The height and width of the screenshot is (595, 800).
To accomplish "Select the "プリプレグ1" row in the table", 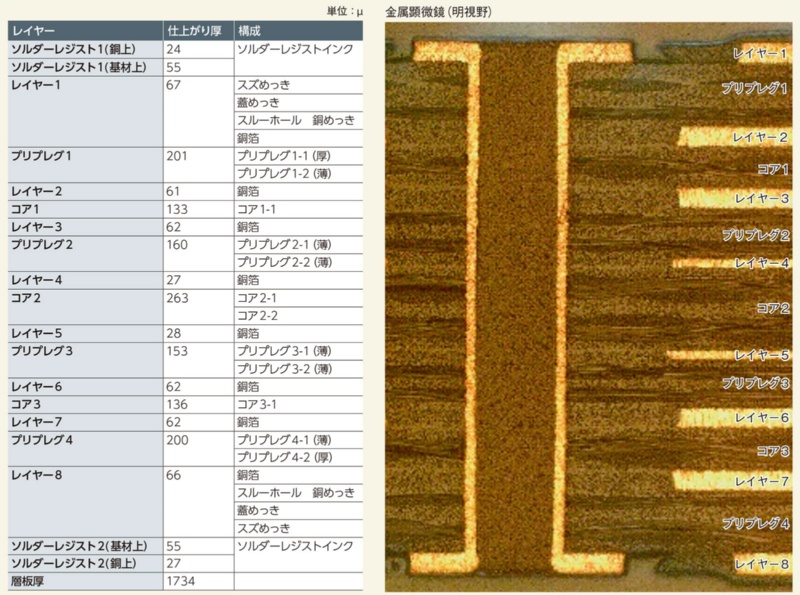I will pos(41,156).
